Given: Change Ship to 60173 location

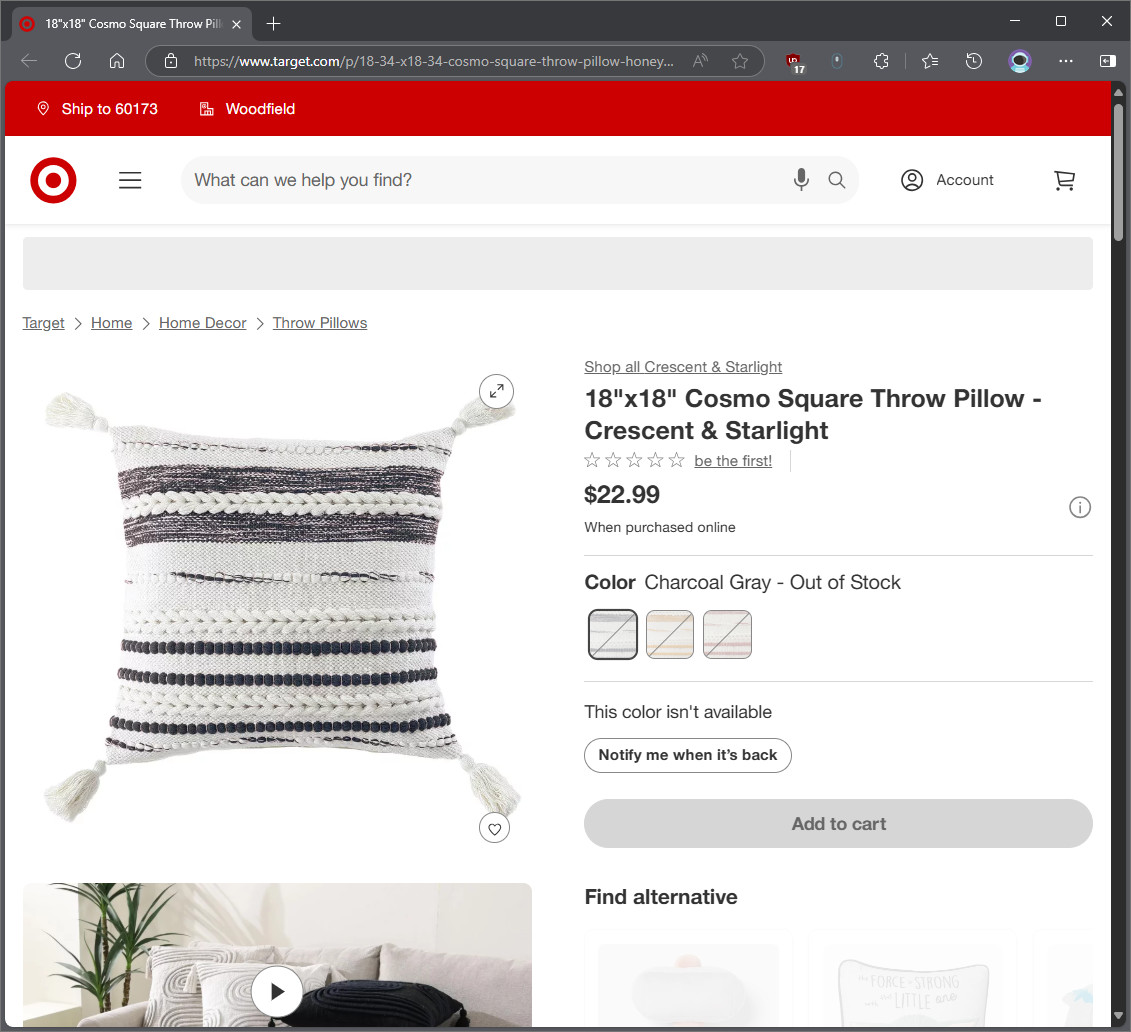Looking at the screenshot, I should (97, 109).
